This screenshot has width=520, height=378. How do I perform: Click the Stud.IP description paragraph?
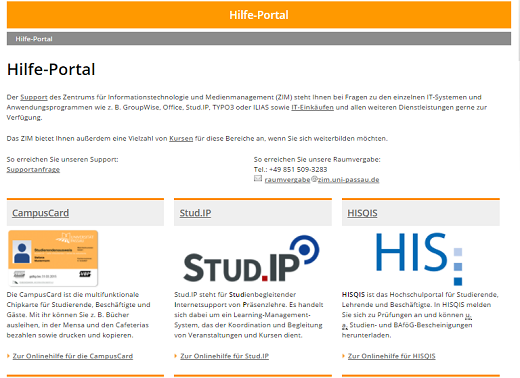tap(249, 315)
